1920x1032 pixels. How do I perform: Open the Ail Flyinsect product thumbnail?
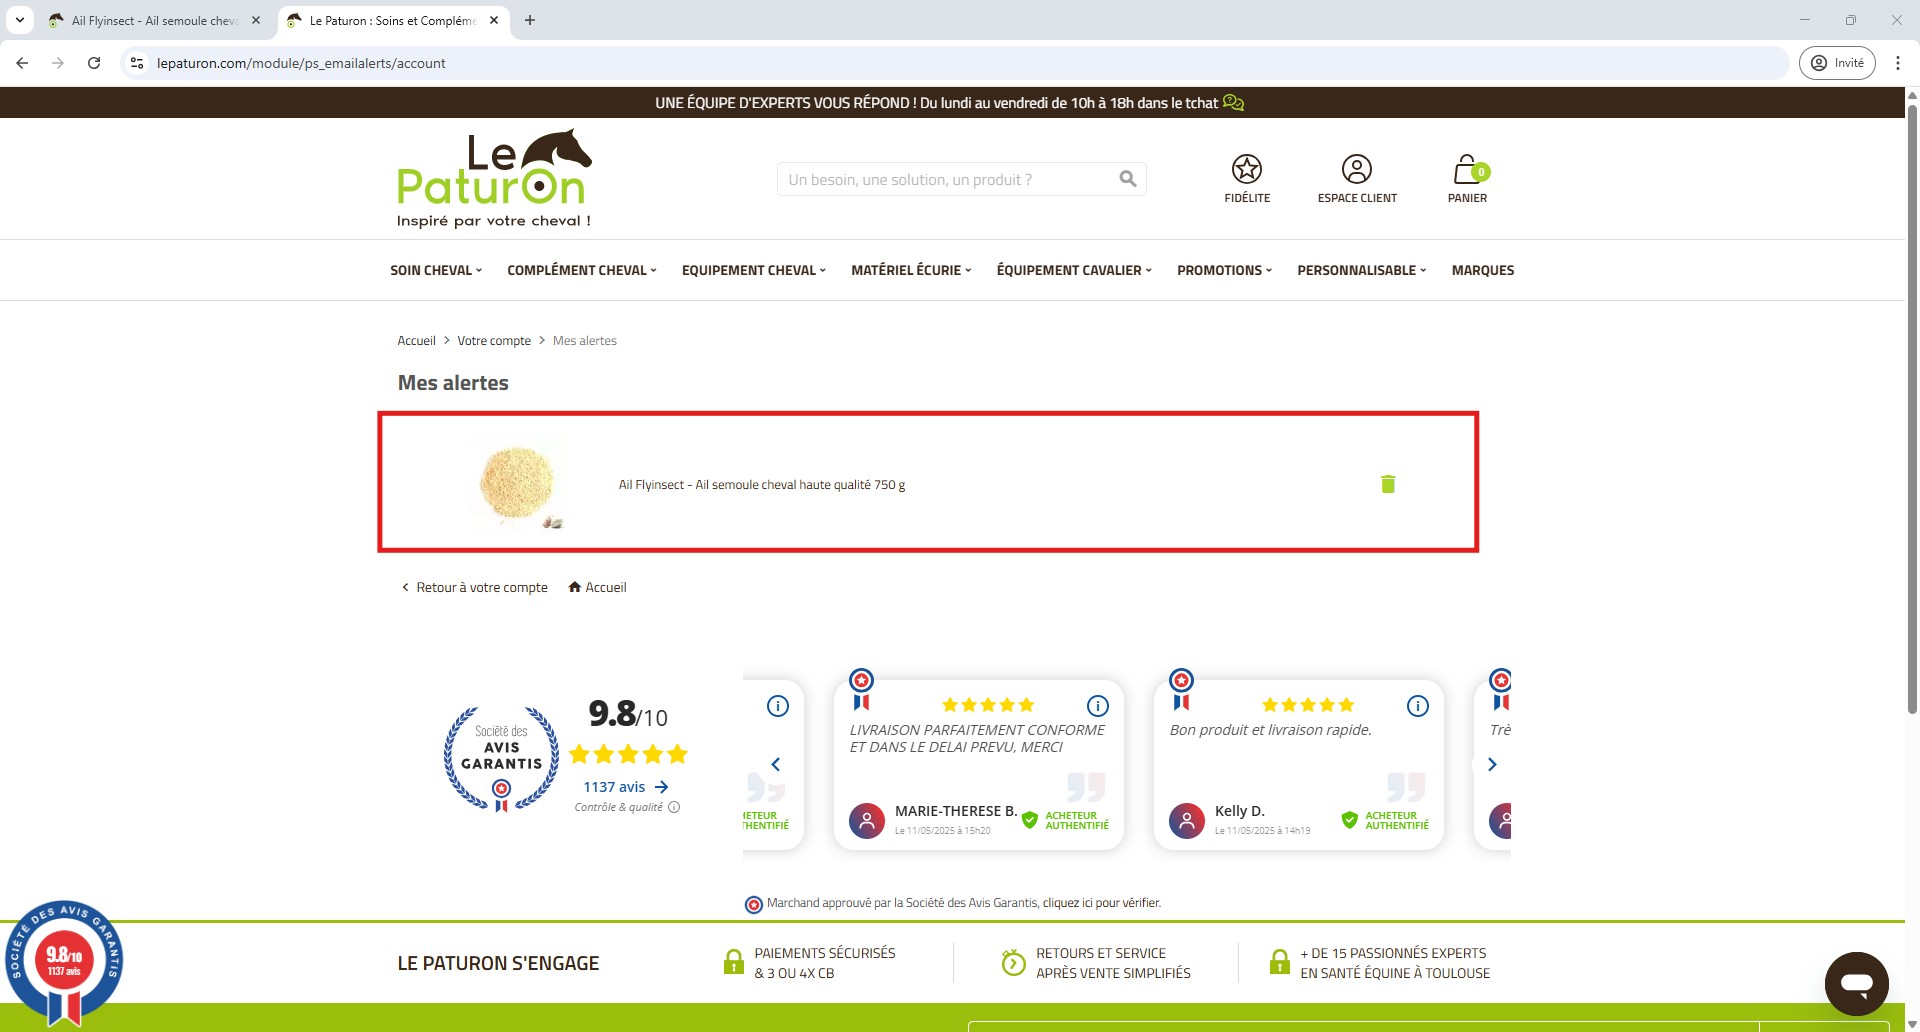tap(517, 484)
